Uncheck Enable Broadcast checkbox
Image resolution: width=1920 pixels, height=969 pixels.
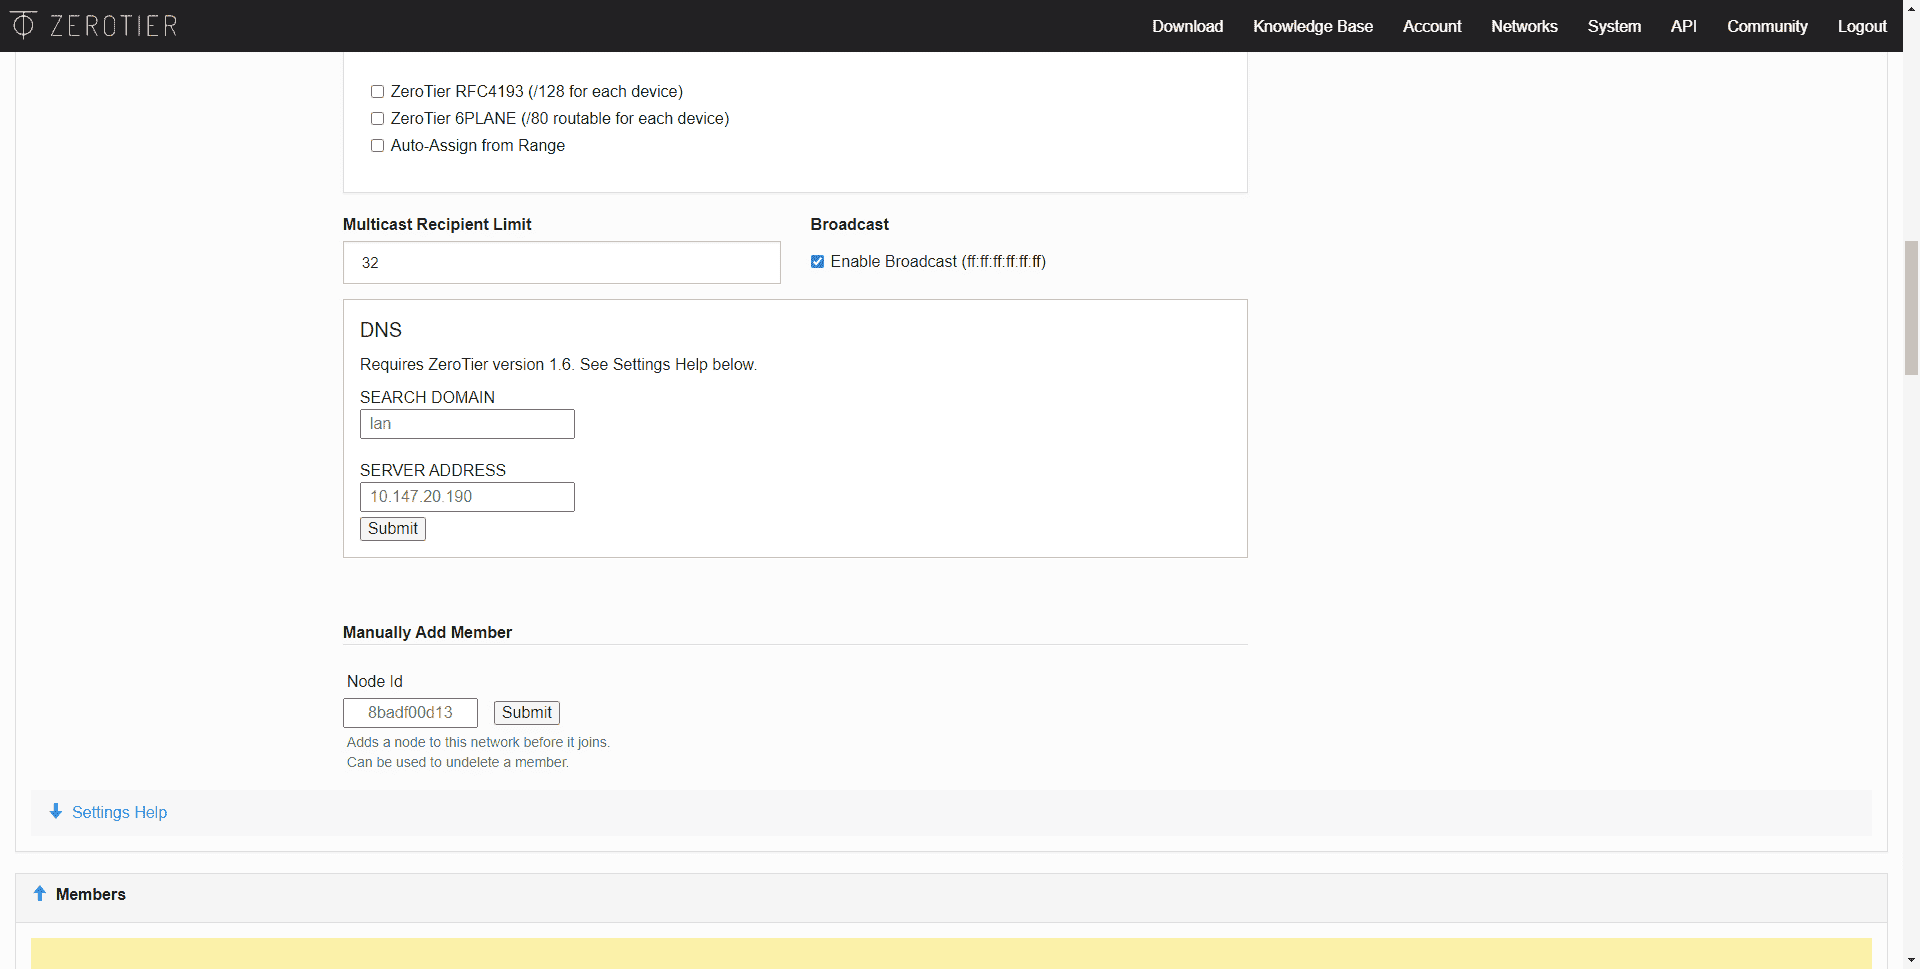[817, 261]
